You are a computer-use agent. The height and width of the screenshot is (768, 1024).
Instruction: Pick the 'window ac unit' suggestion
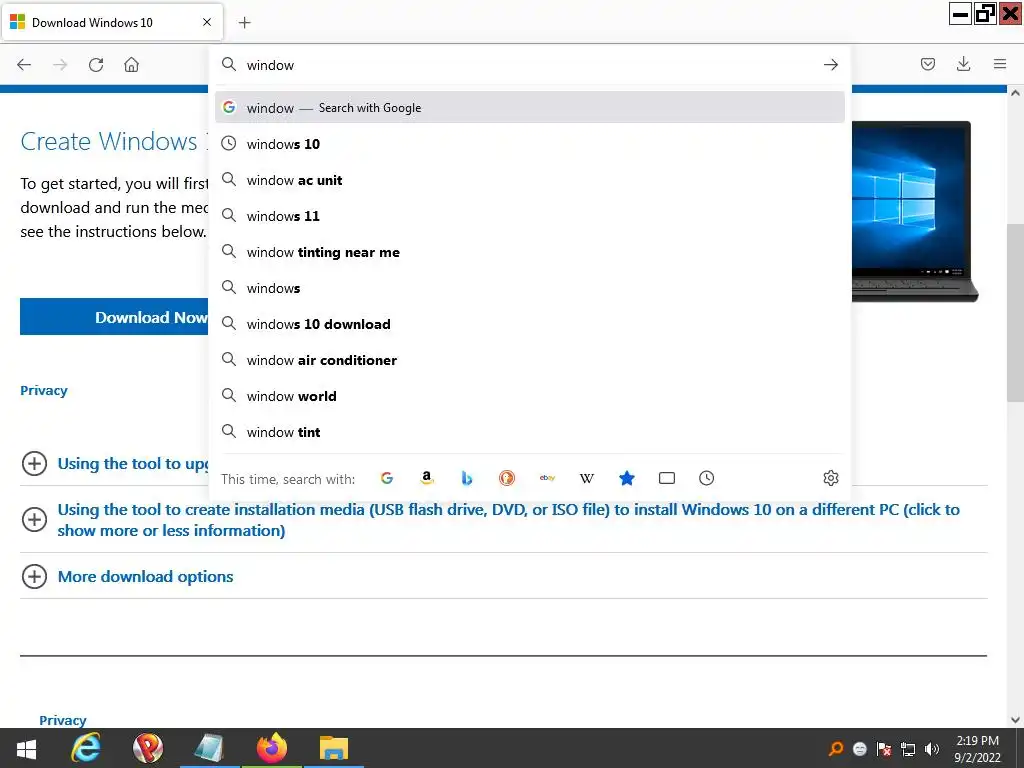(530, 180)
